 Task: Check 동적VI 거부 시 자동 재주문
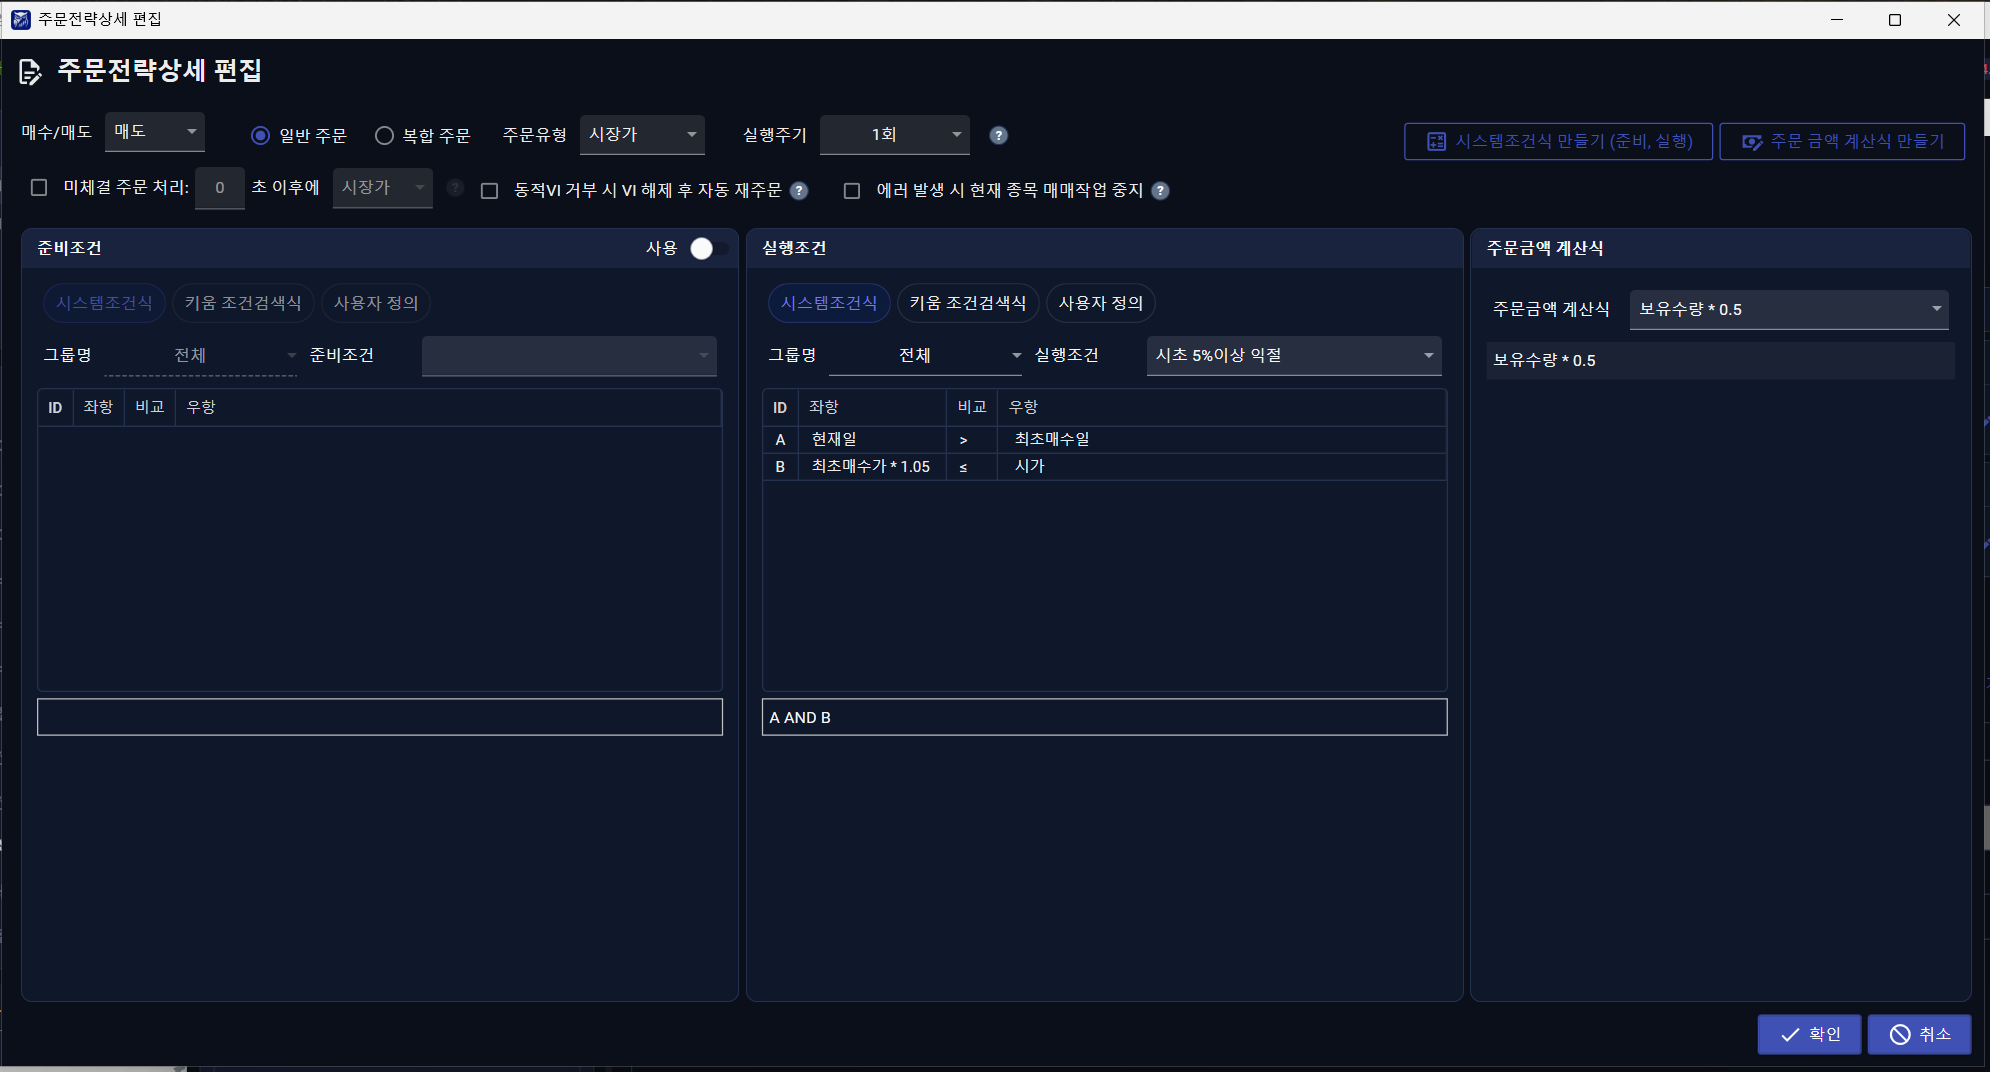[x=489, y=190]
